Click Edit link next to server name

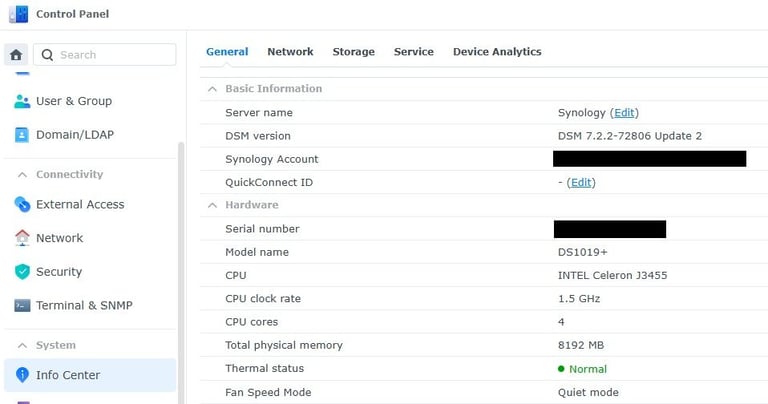click(x=624, y=113)
